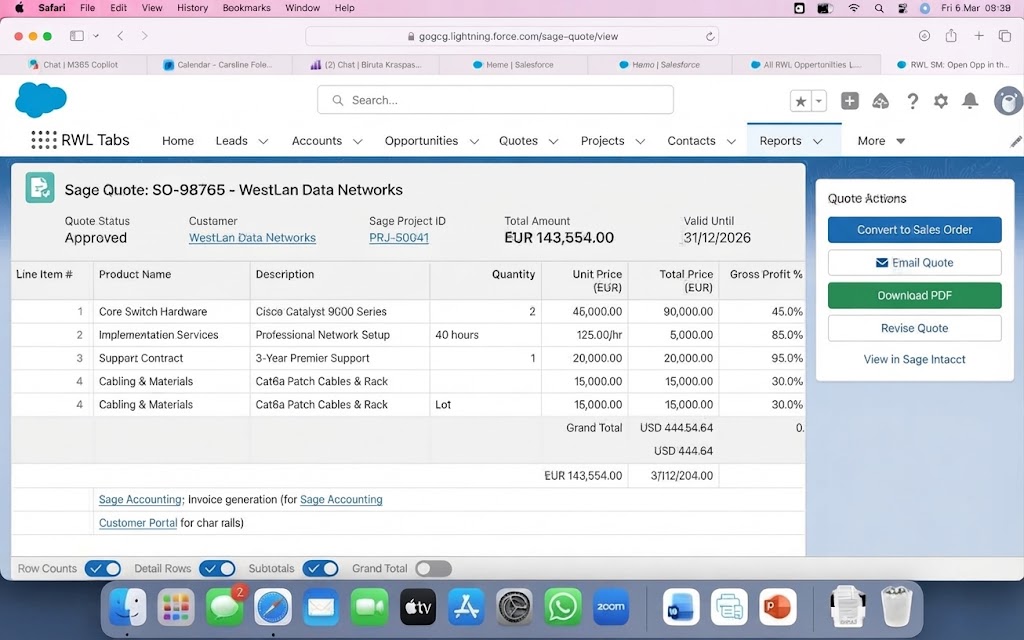Open the Salesforce help question mark
The height and width of the screenshot is (640, 1024).
click(912, 101)
